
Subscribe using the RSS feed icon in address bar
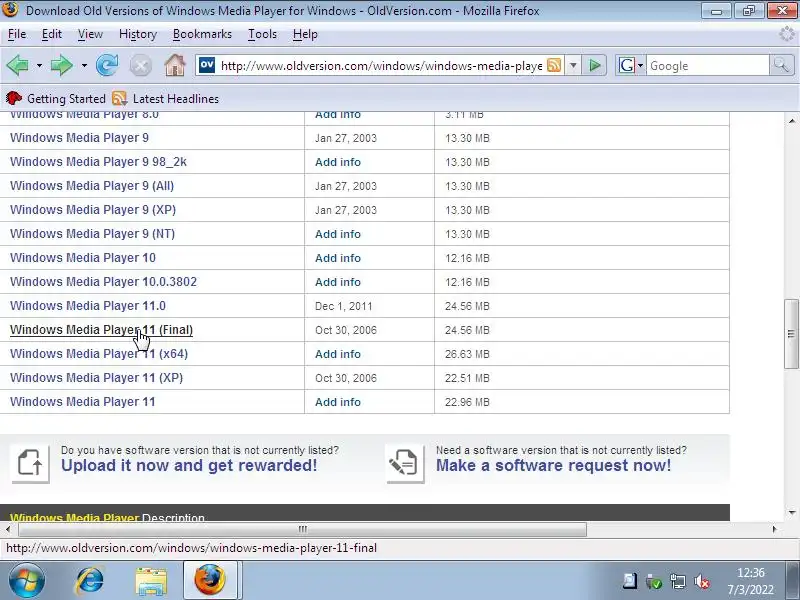554,65
